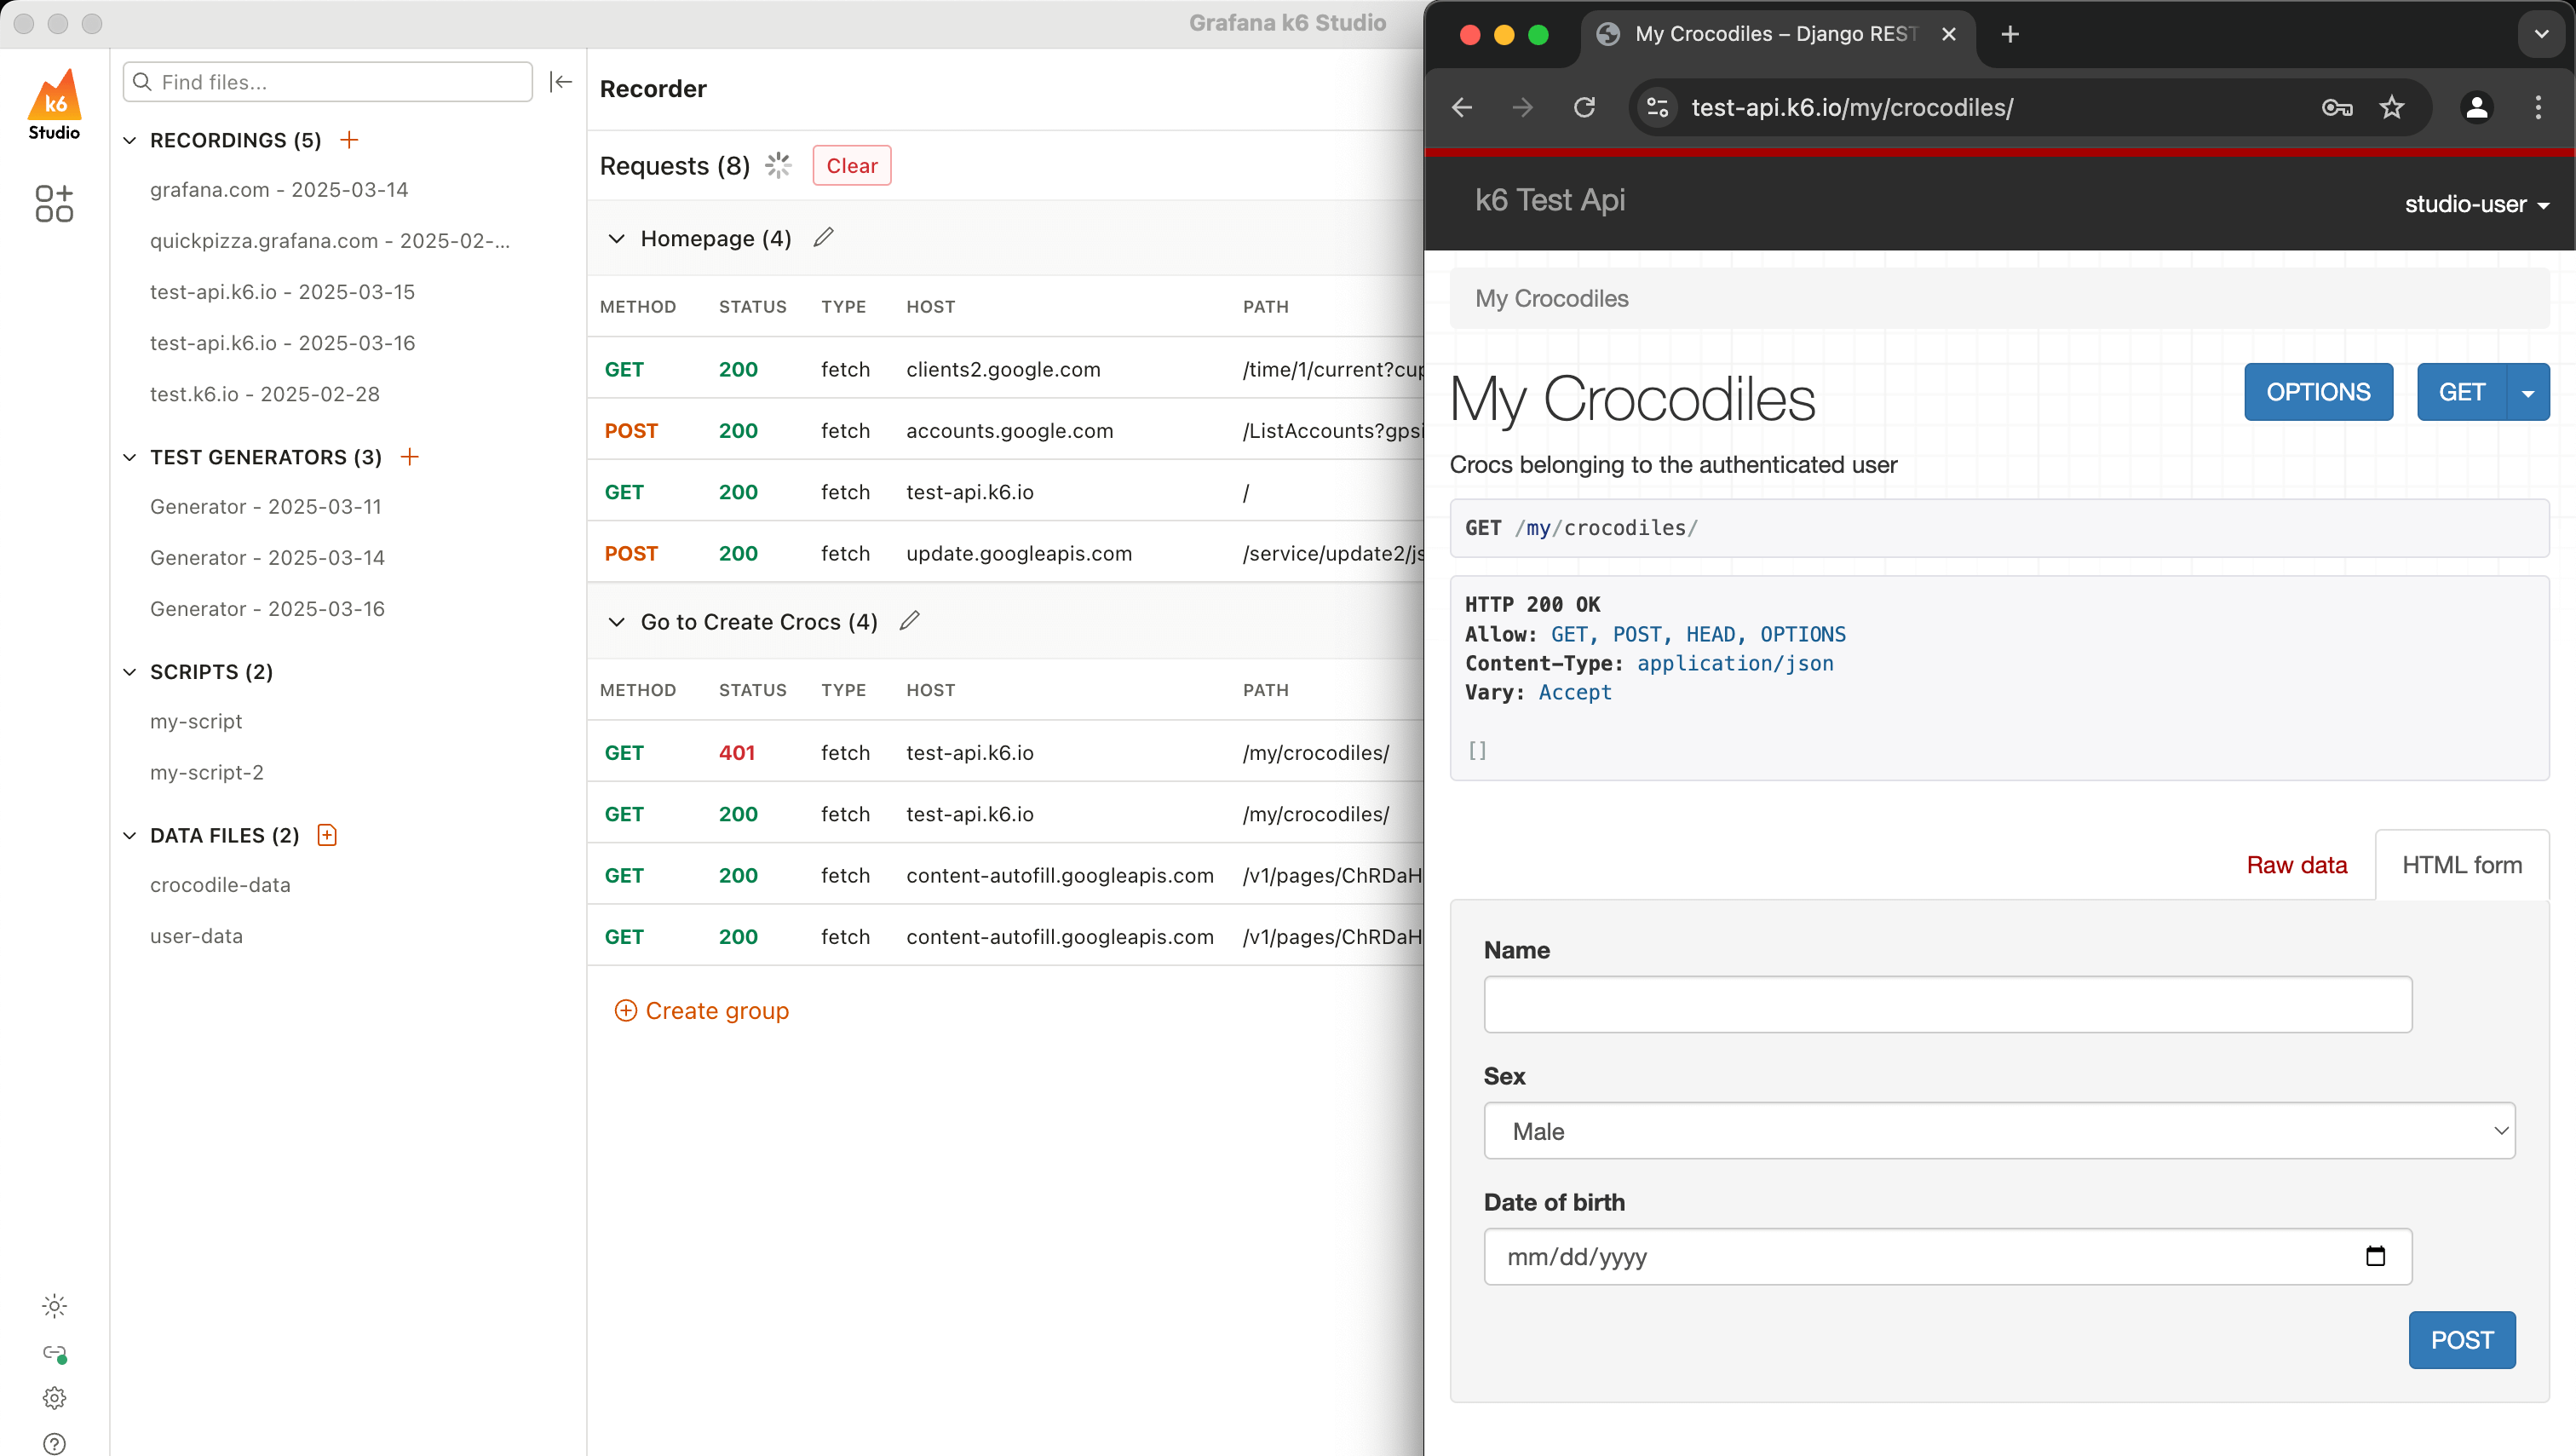The image size is (2576, 1456).
Task: Open settings via the gear icon
Action: [54, 1398]
